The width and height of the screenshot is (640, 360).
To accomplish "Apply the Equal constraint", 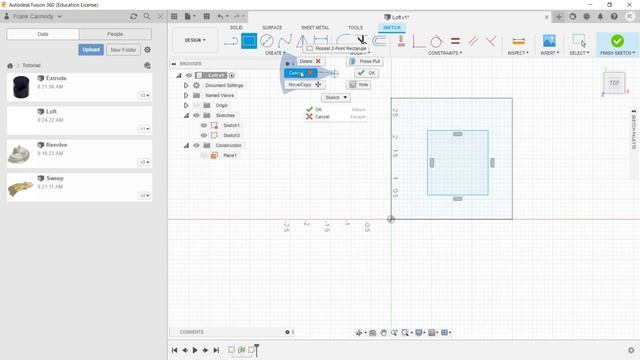I will (455, 41).
